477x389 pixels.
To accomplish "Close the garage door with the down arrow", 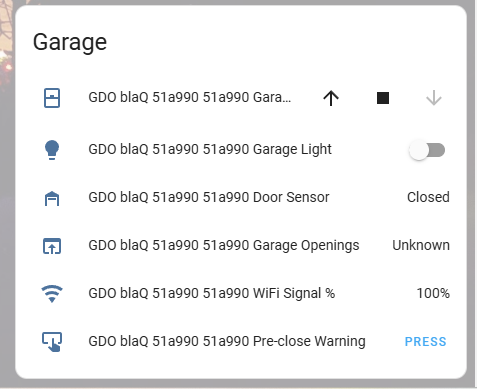I will (434, 98).
